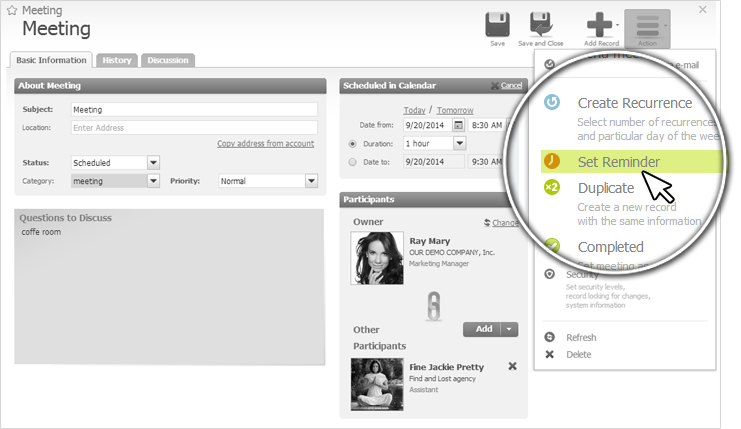Click the Ray Mary owner name

click(430, 241)
